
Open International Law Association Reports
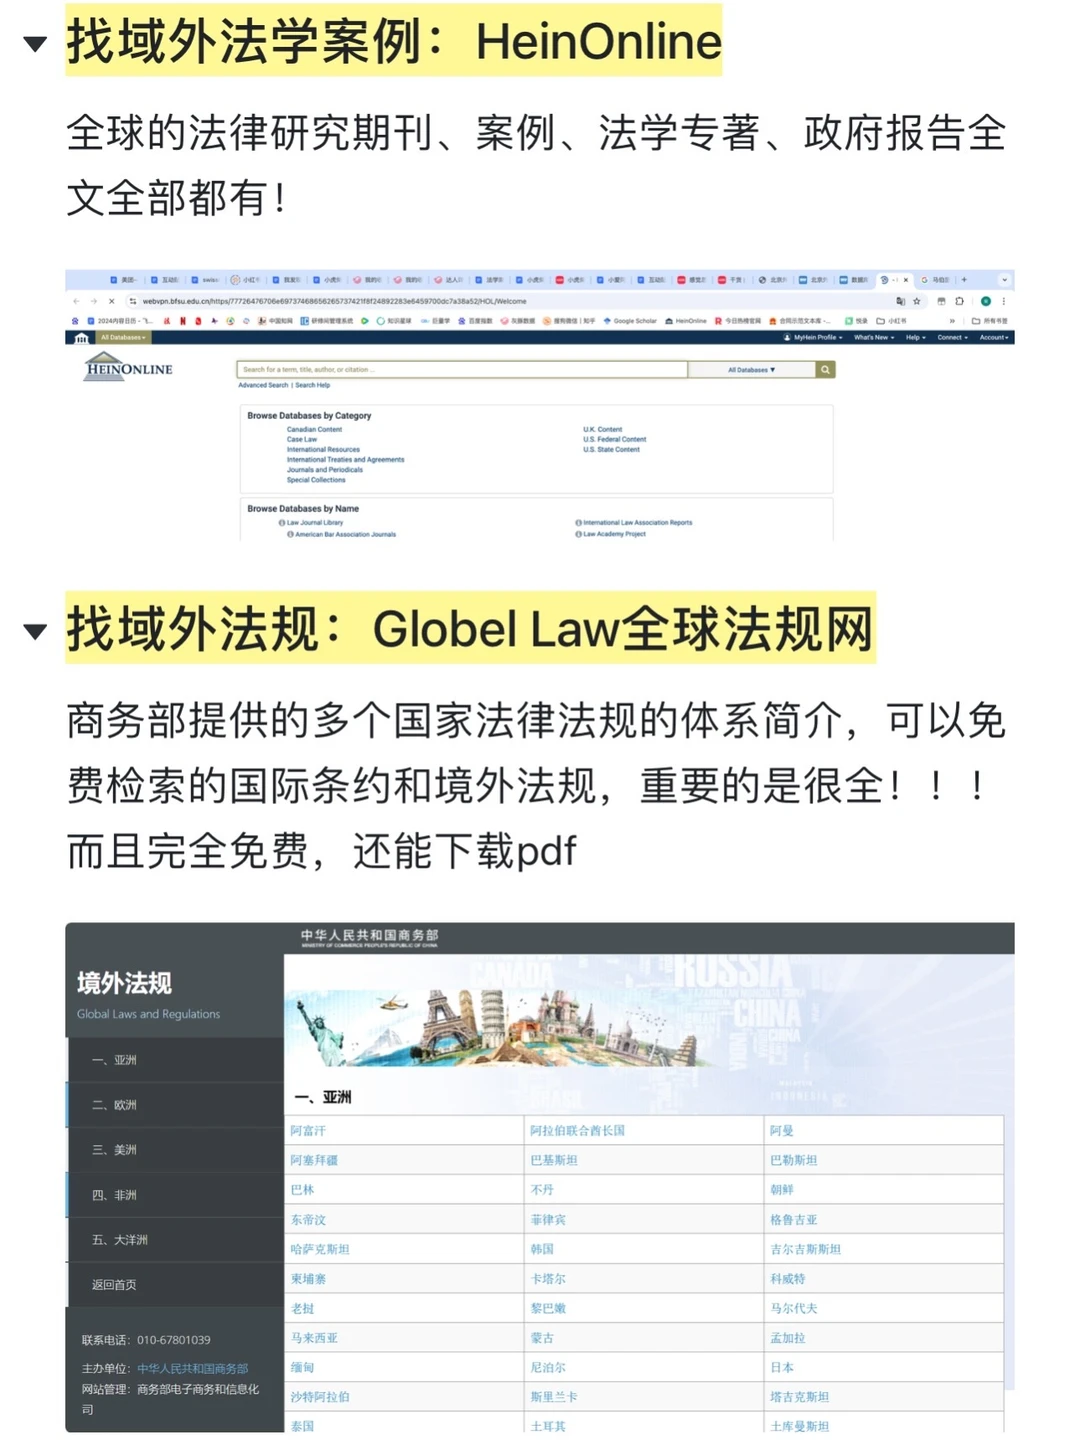[x=637, y=523]
